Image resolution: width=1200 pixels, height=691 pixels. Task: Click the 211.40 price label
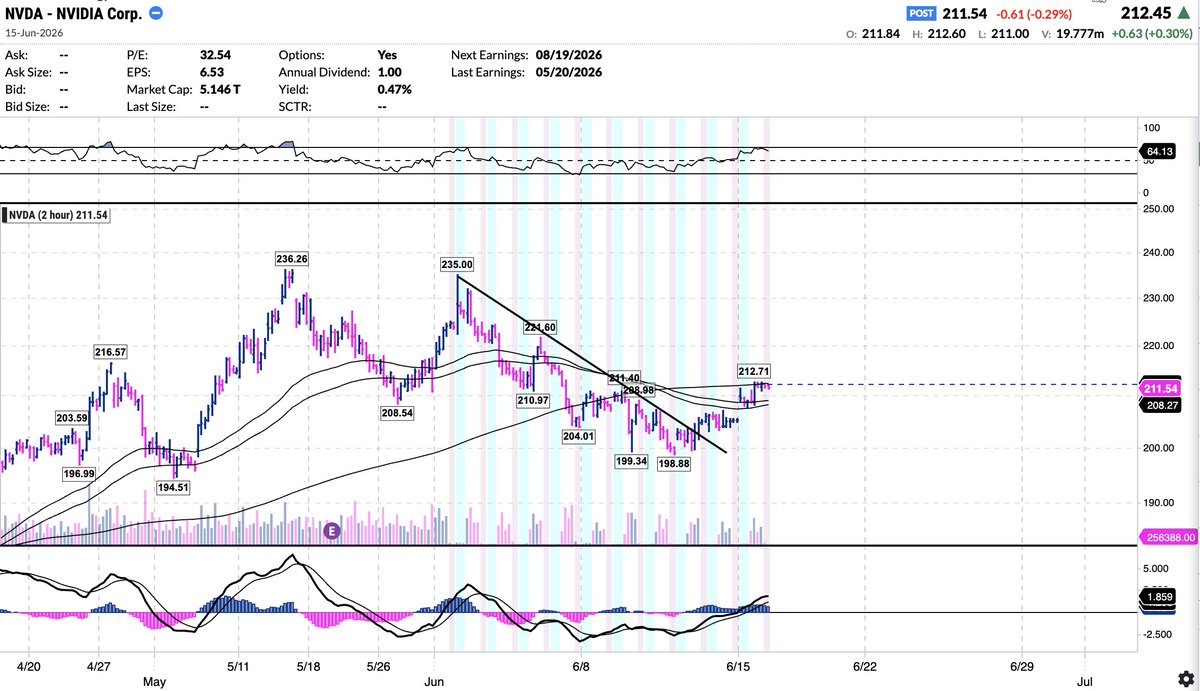[x=624, y=377]
